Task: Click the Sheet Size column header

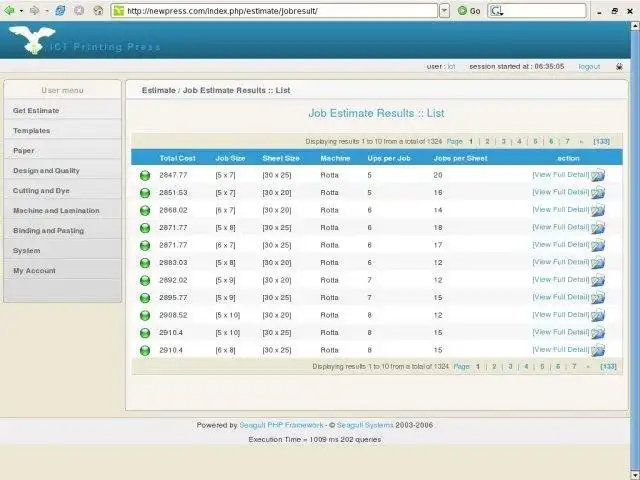Action: [x=281, y=158]
